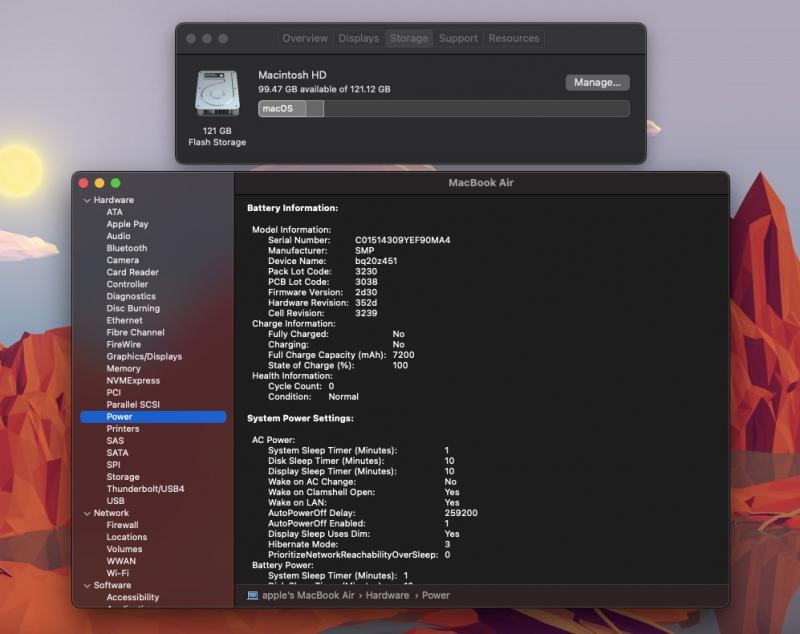Viewport: 800px width, 634px height.
Task: Select SATA in the sidebar
Action: (117, 453)
